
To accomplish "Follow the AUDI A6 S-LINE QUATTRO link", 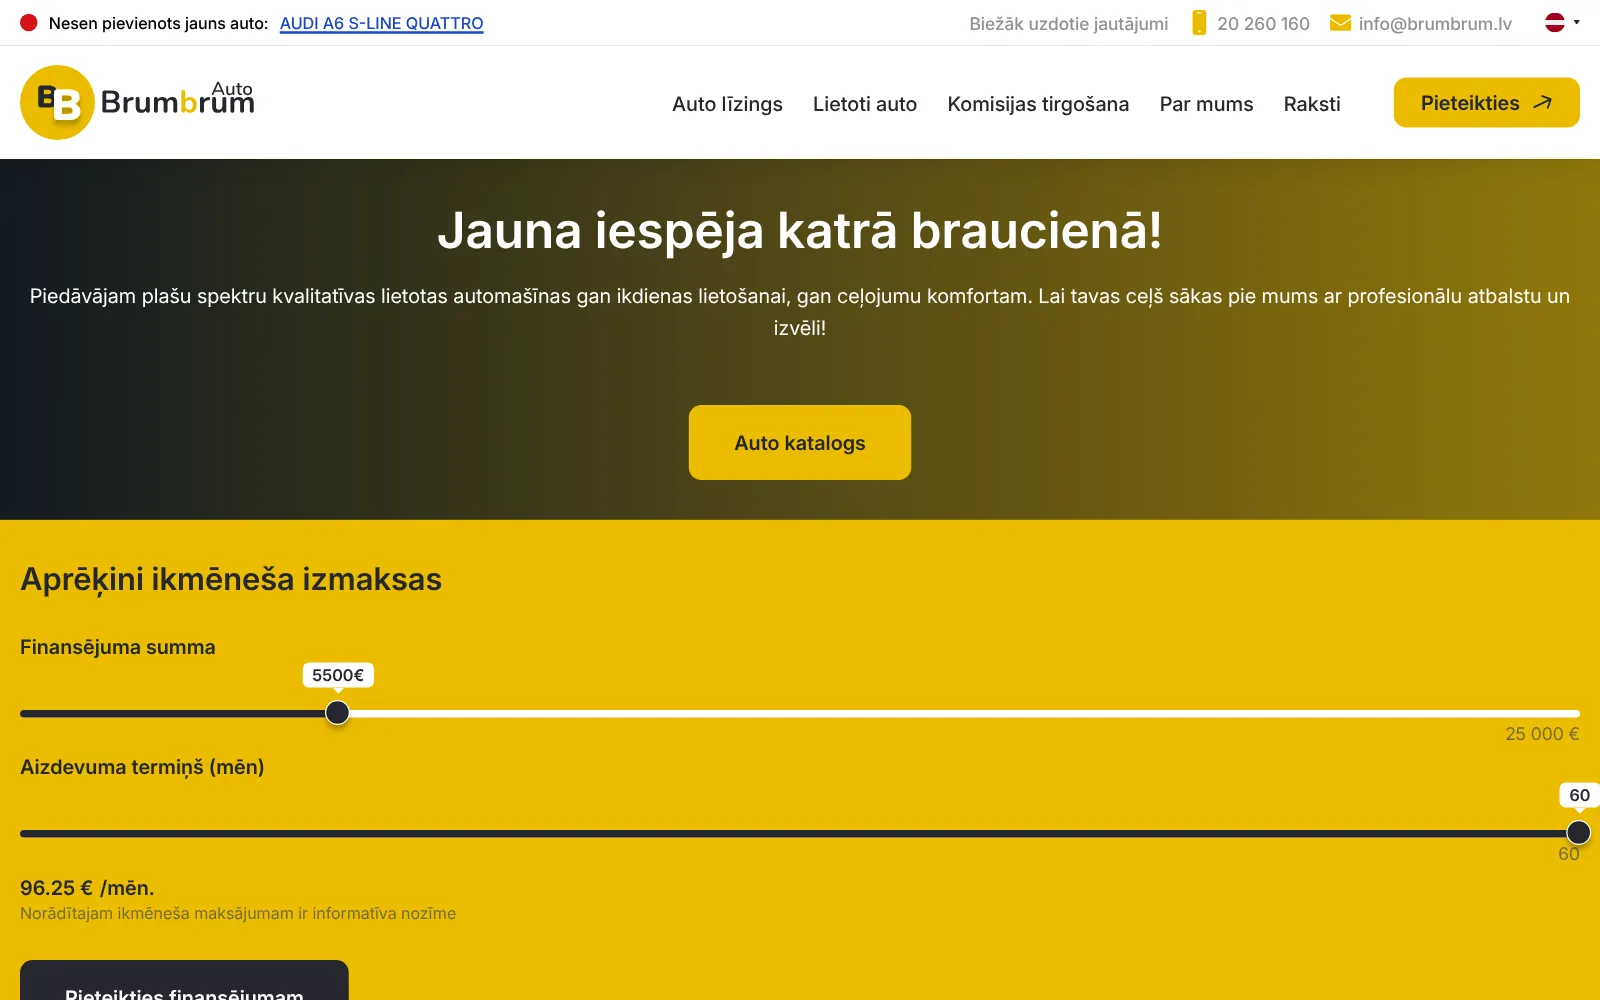I will [x=381, y=23].
